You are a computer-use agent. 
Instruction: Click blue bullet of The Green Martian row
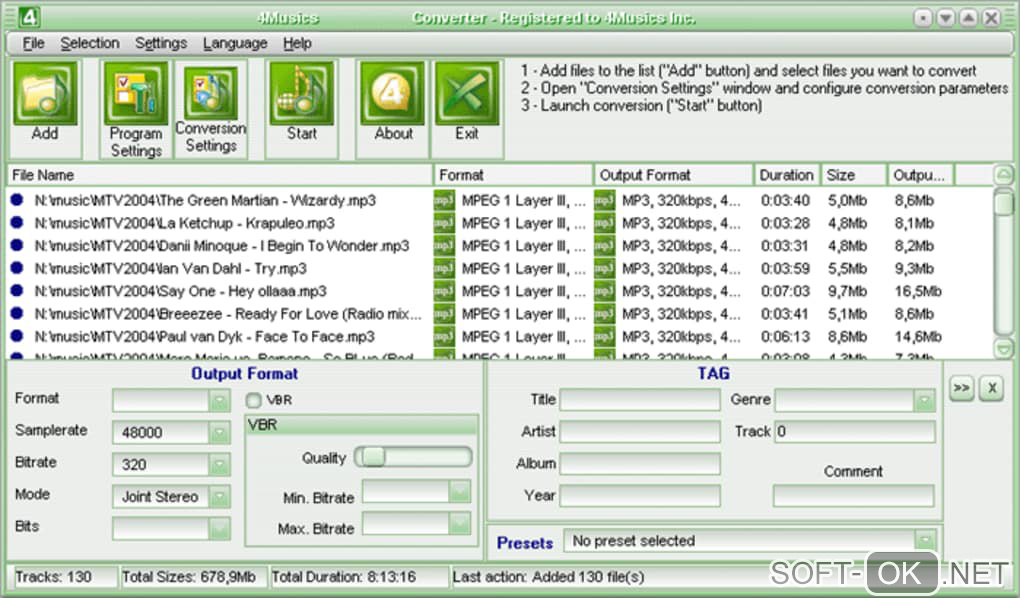(18, 200)
